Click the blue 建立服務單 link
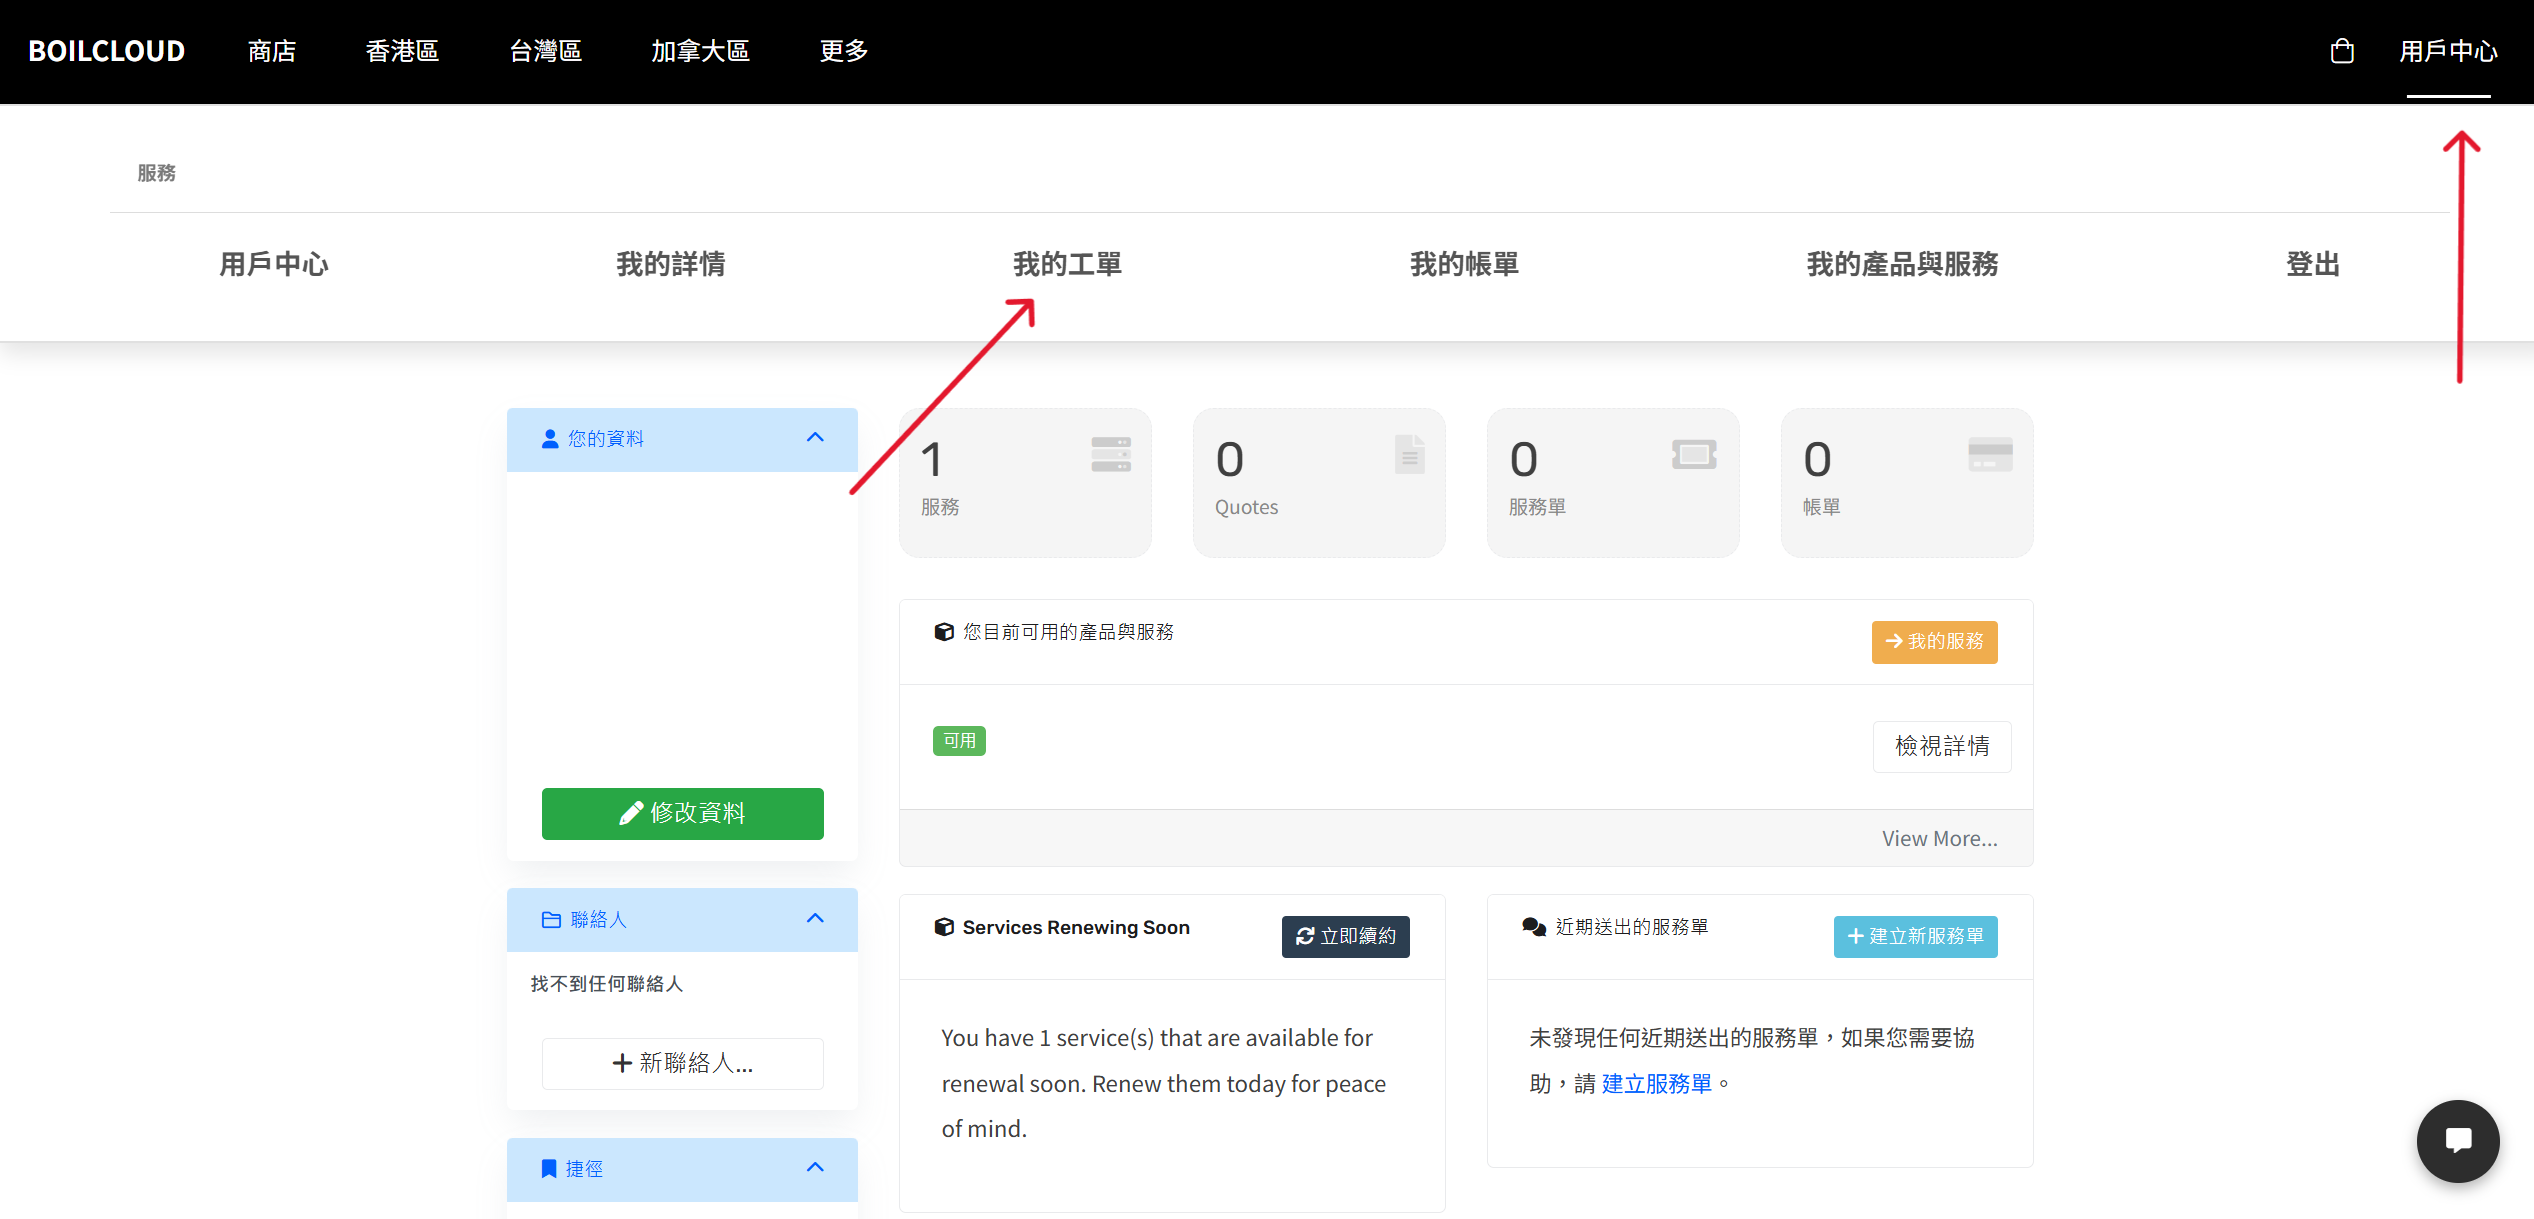 coord(1657,1083)
